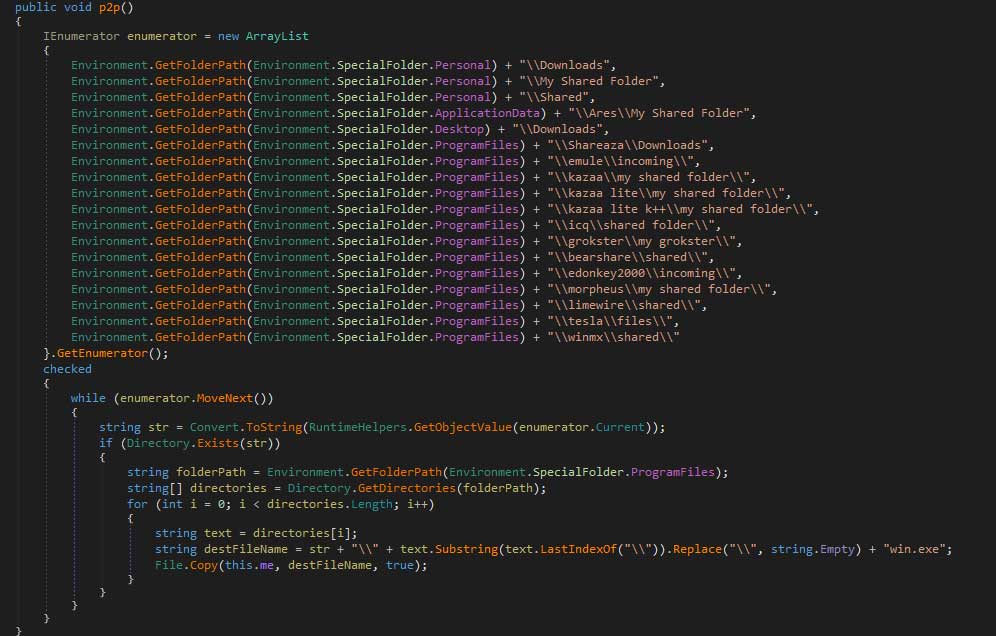
Task: Click the RuntimeHelpers class name
Action: [358, 427]
